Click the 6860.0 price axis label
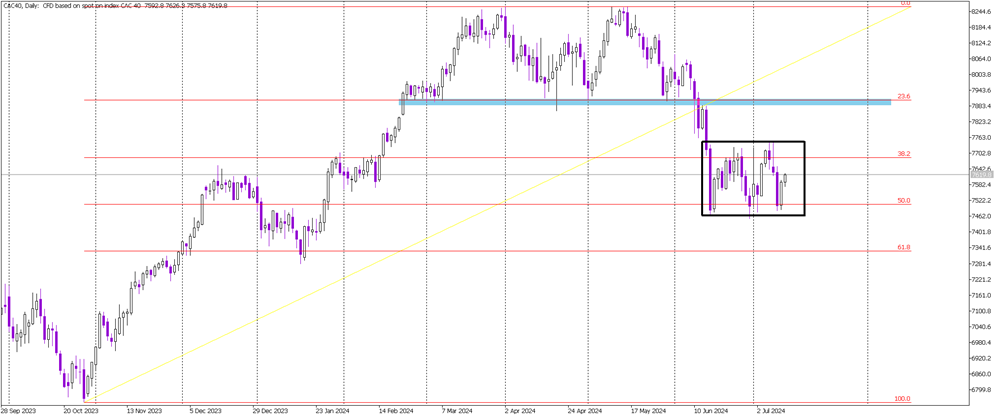 pyautogui.click(x=980, y=374)
